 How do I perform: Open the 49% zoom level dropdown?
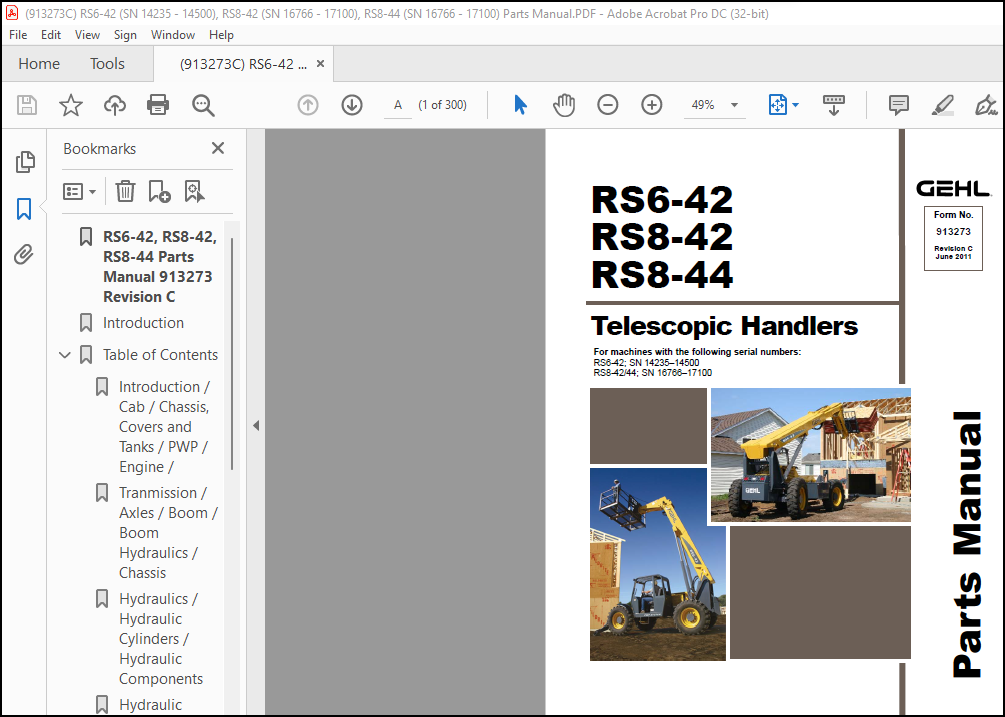point(715,105)
